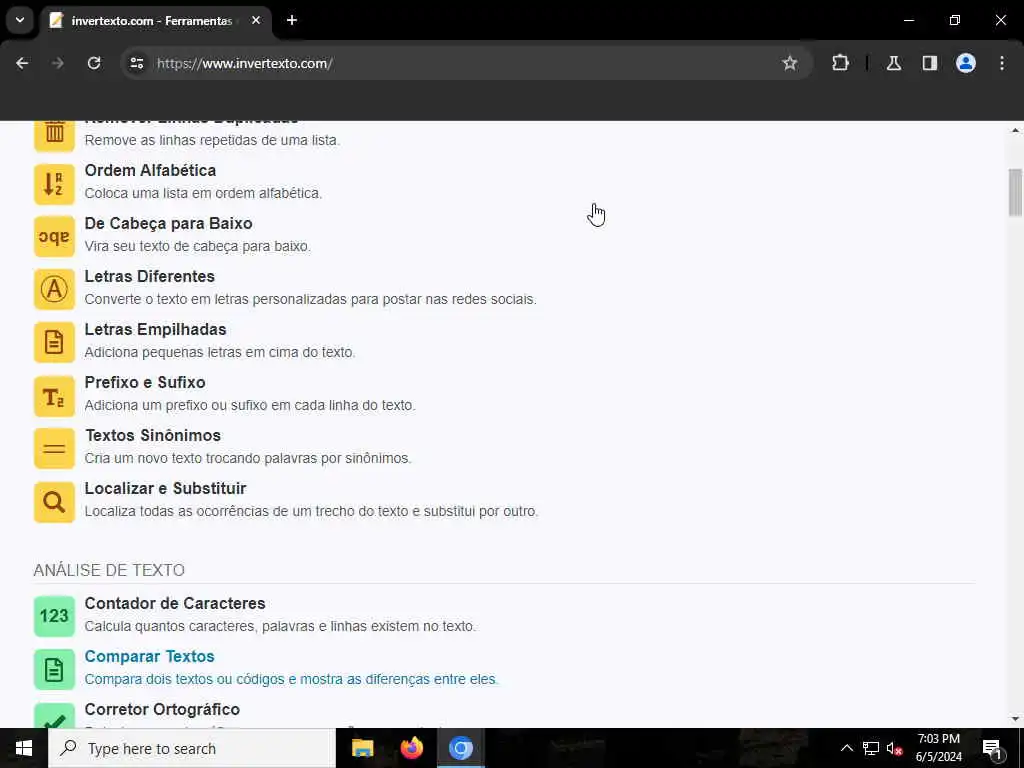Open the Prefixo e Sufixo link
1024x768 pixels.
tap(145, 382)
